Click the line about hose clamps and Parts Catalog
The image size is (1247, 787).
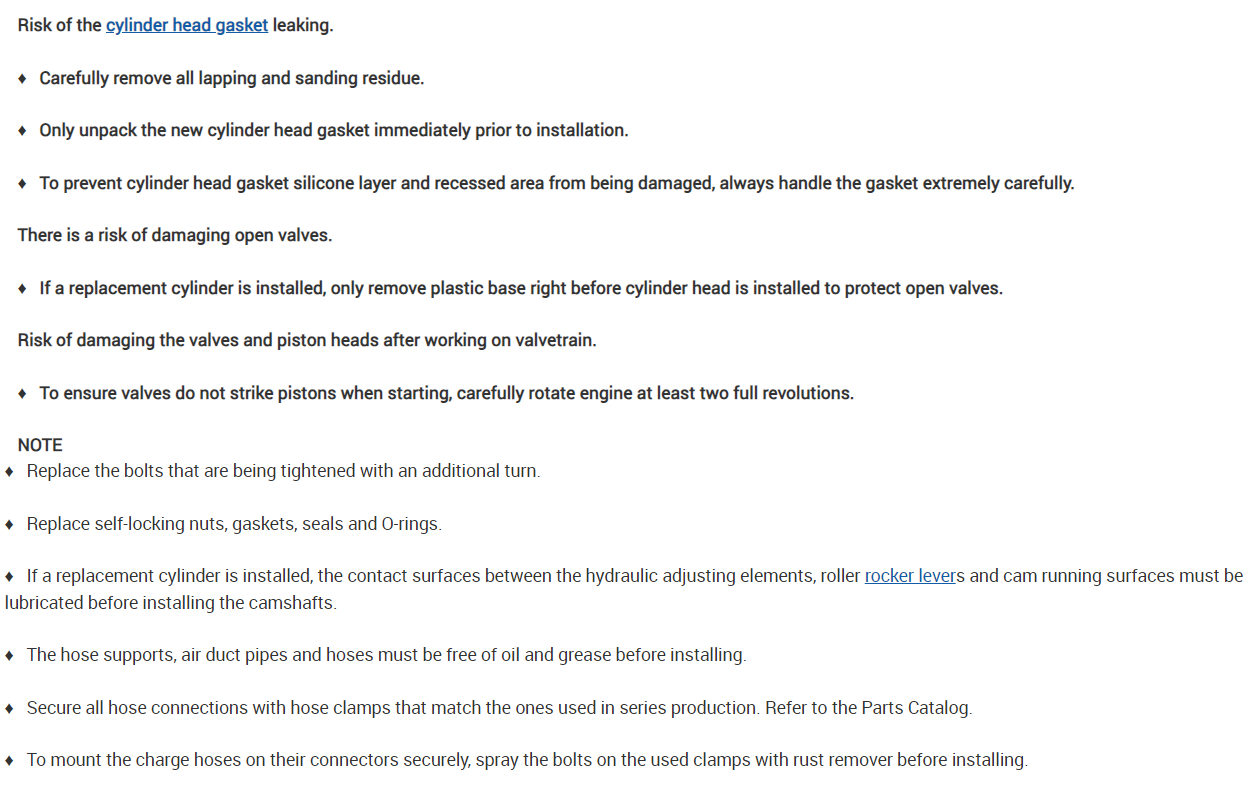[x=499, y=708]
